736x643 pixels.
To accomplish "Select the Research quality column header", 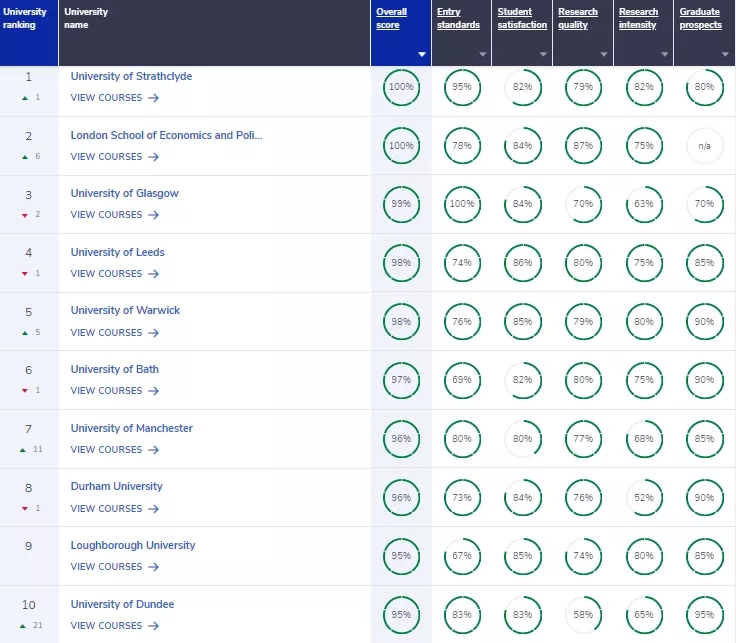I will point(578,19).
